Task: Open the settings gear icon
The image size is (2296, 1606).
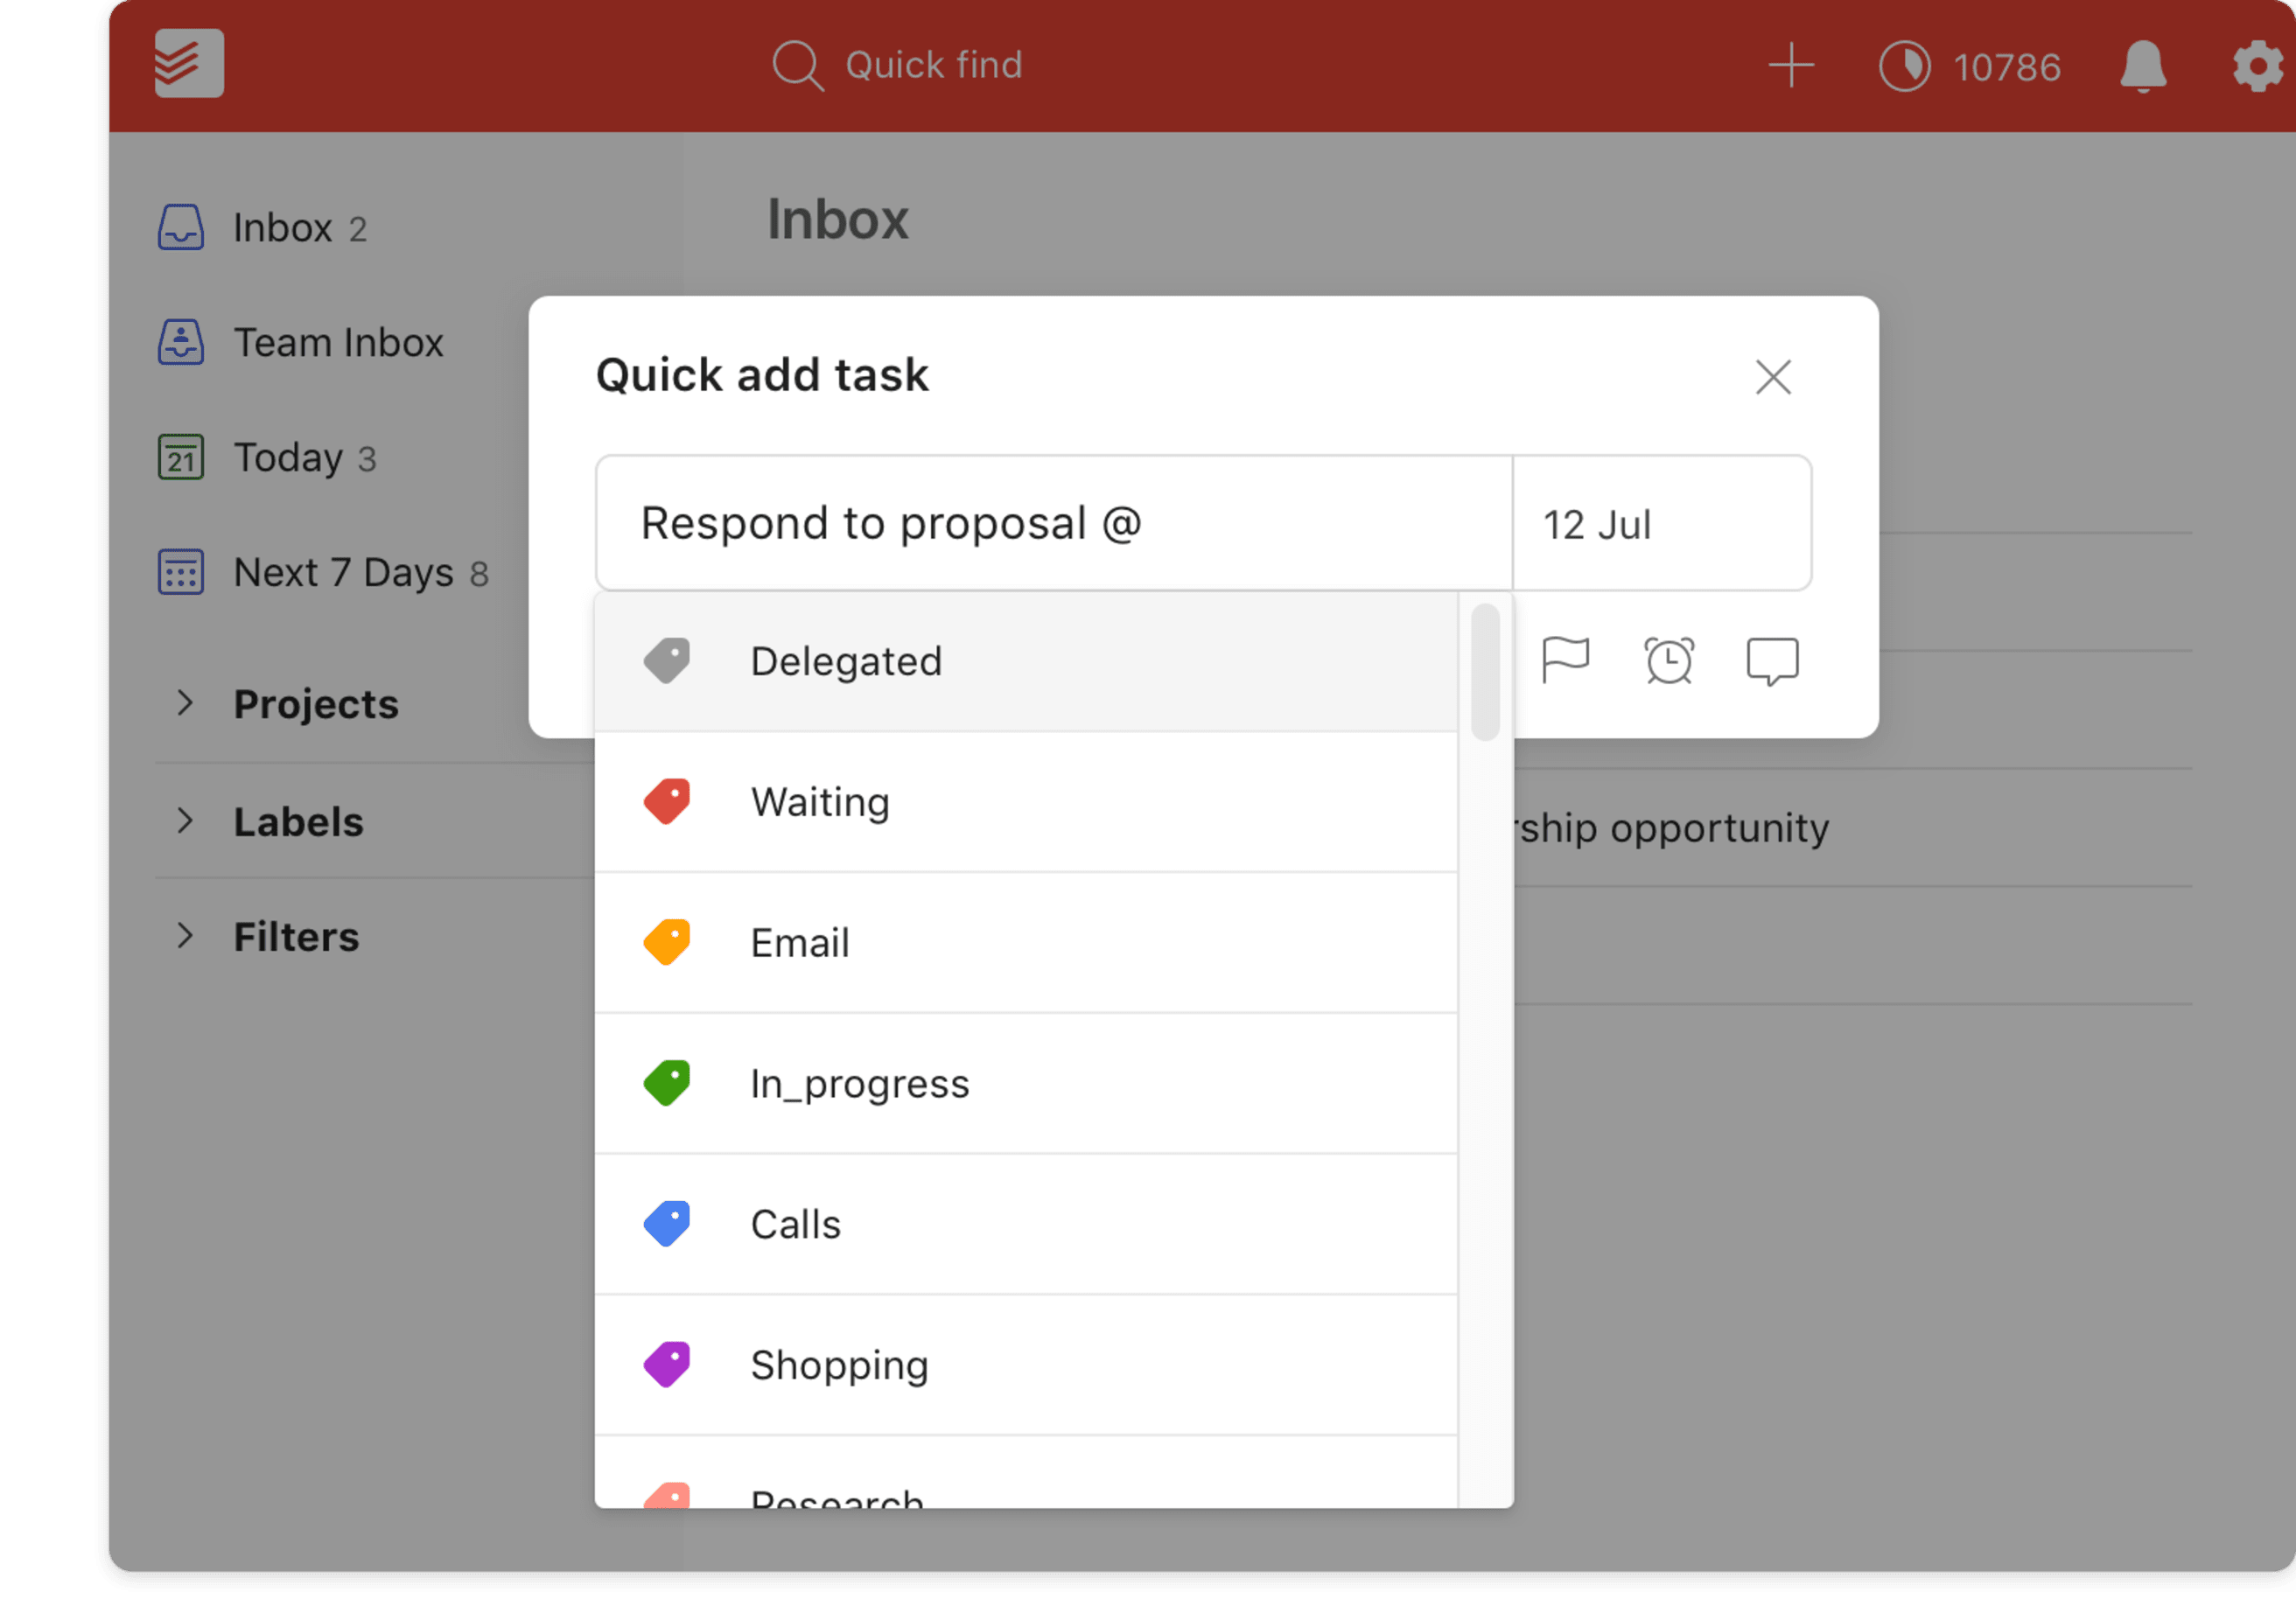Action: pos(2258,67)
